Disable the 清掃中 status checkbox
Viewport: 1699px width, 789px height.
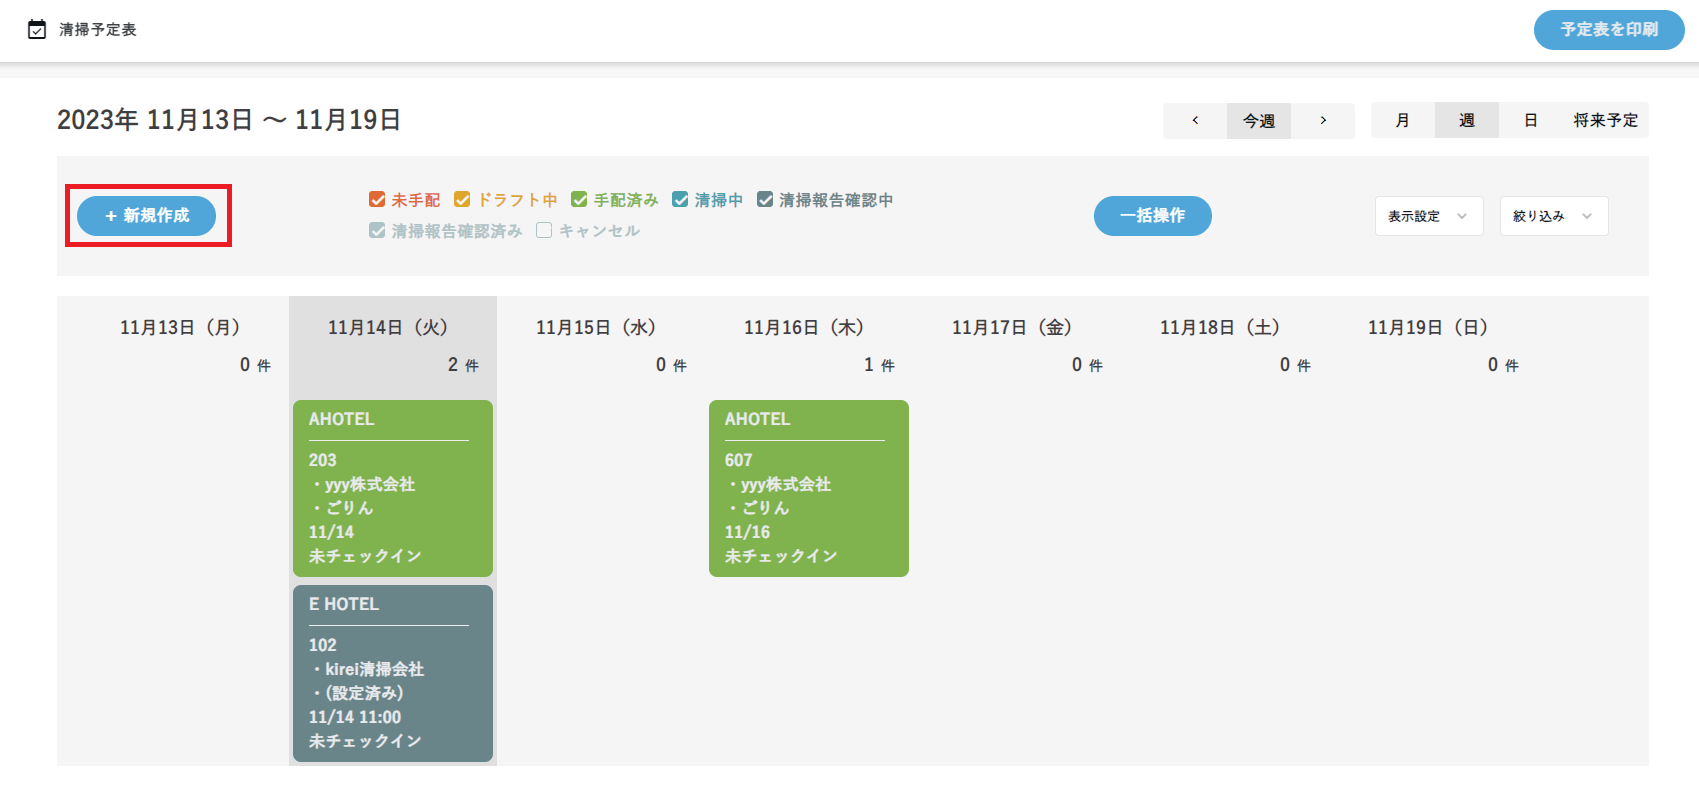point(680,200)
